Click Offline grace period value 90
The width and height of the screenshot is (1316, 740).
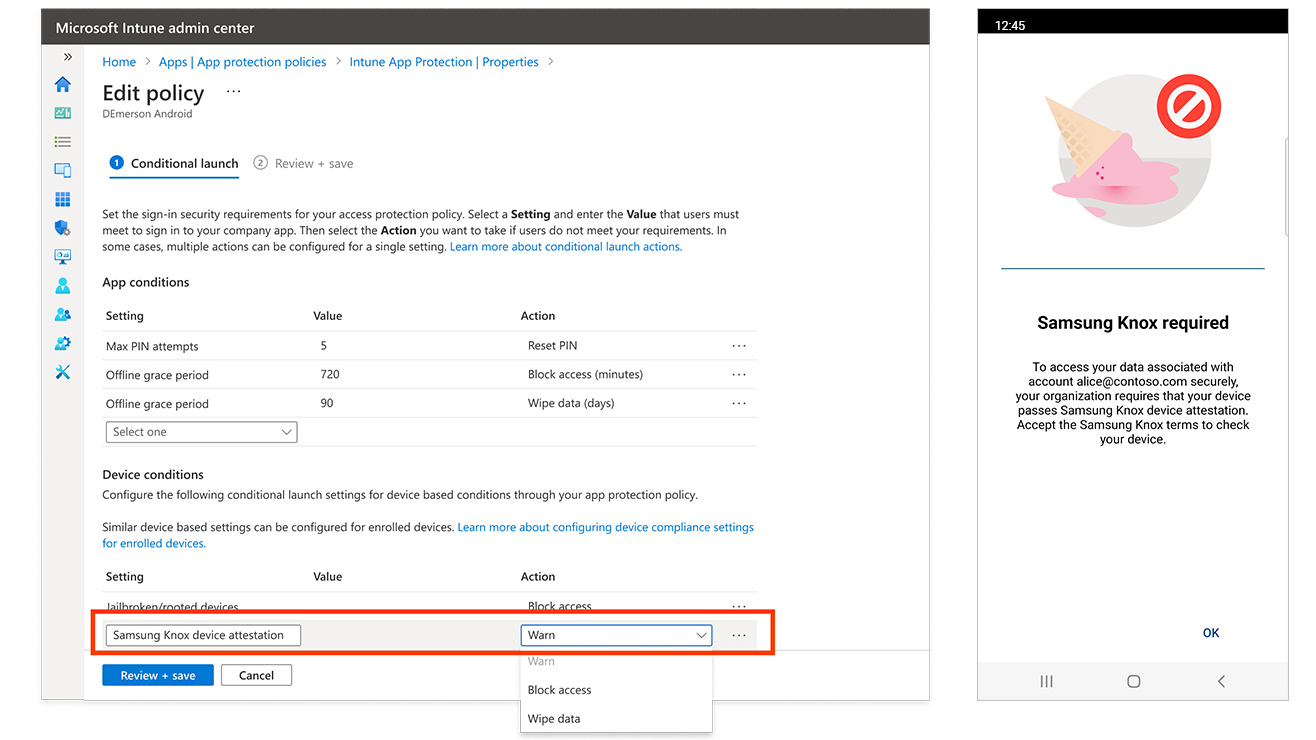tap(327, 404)
